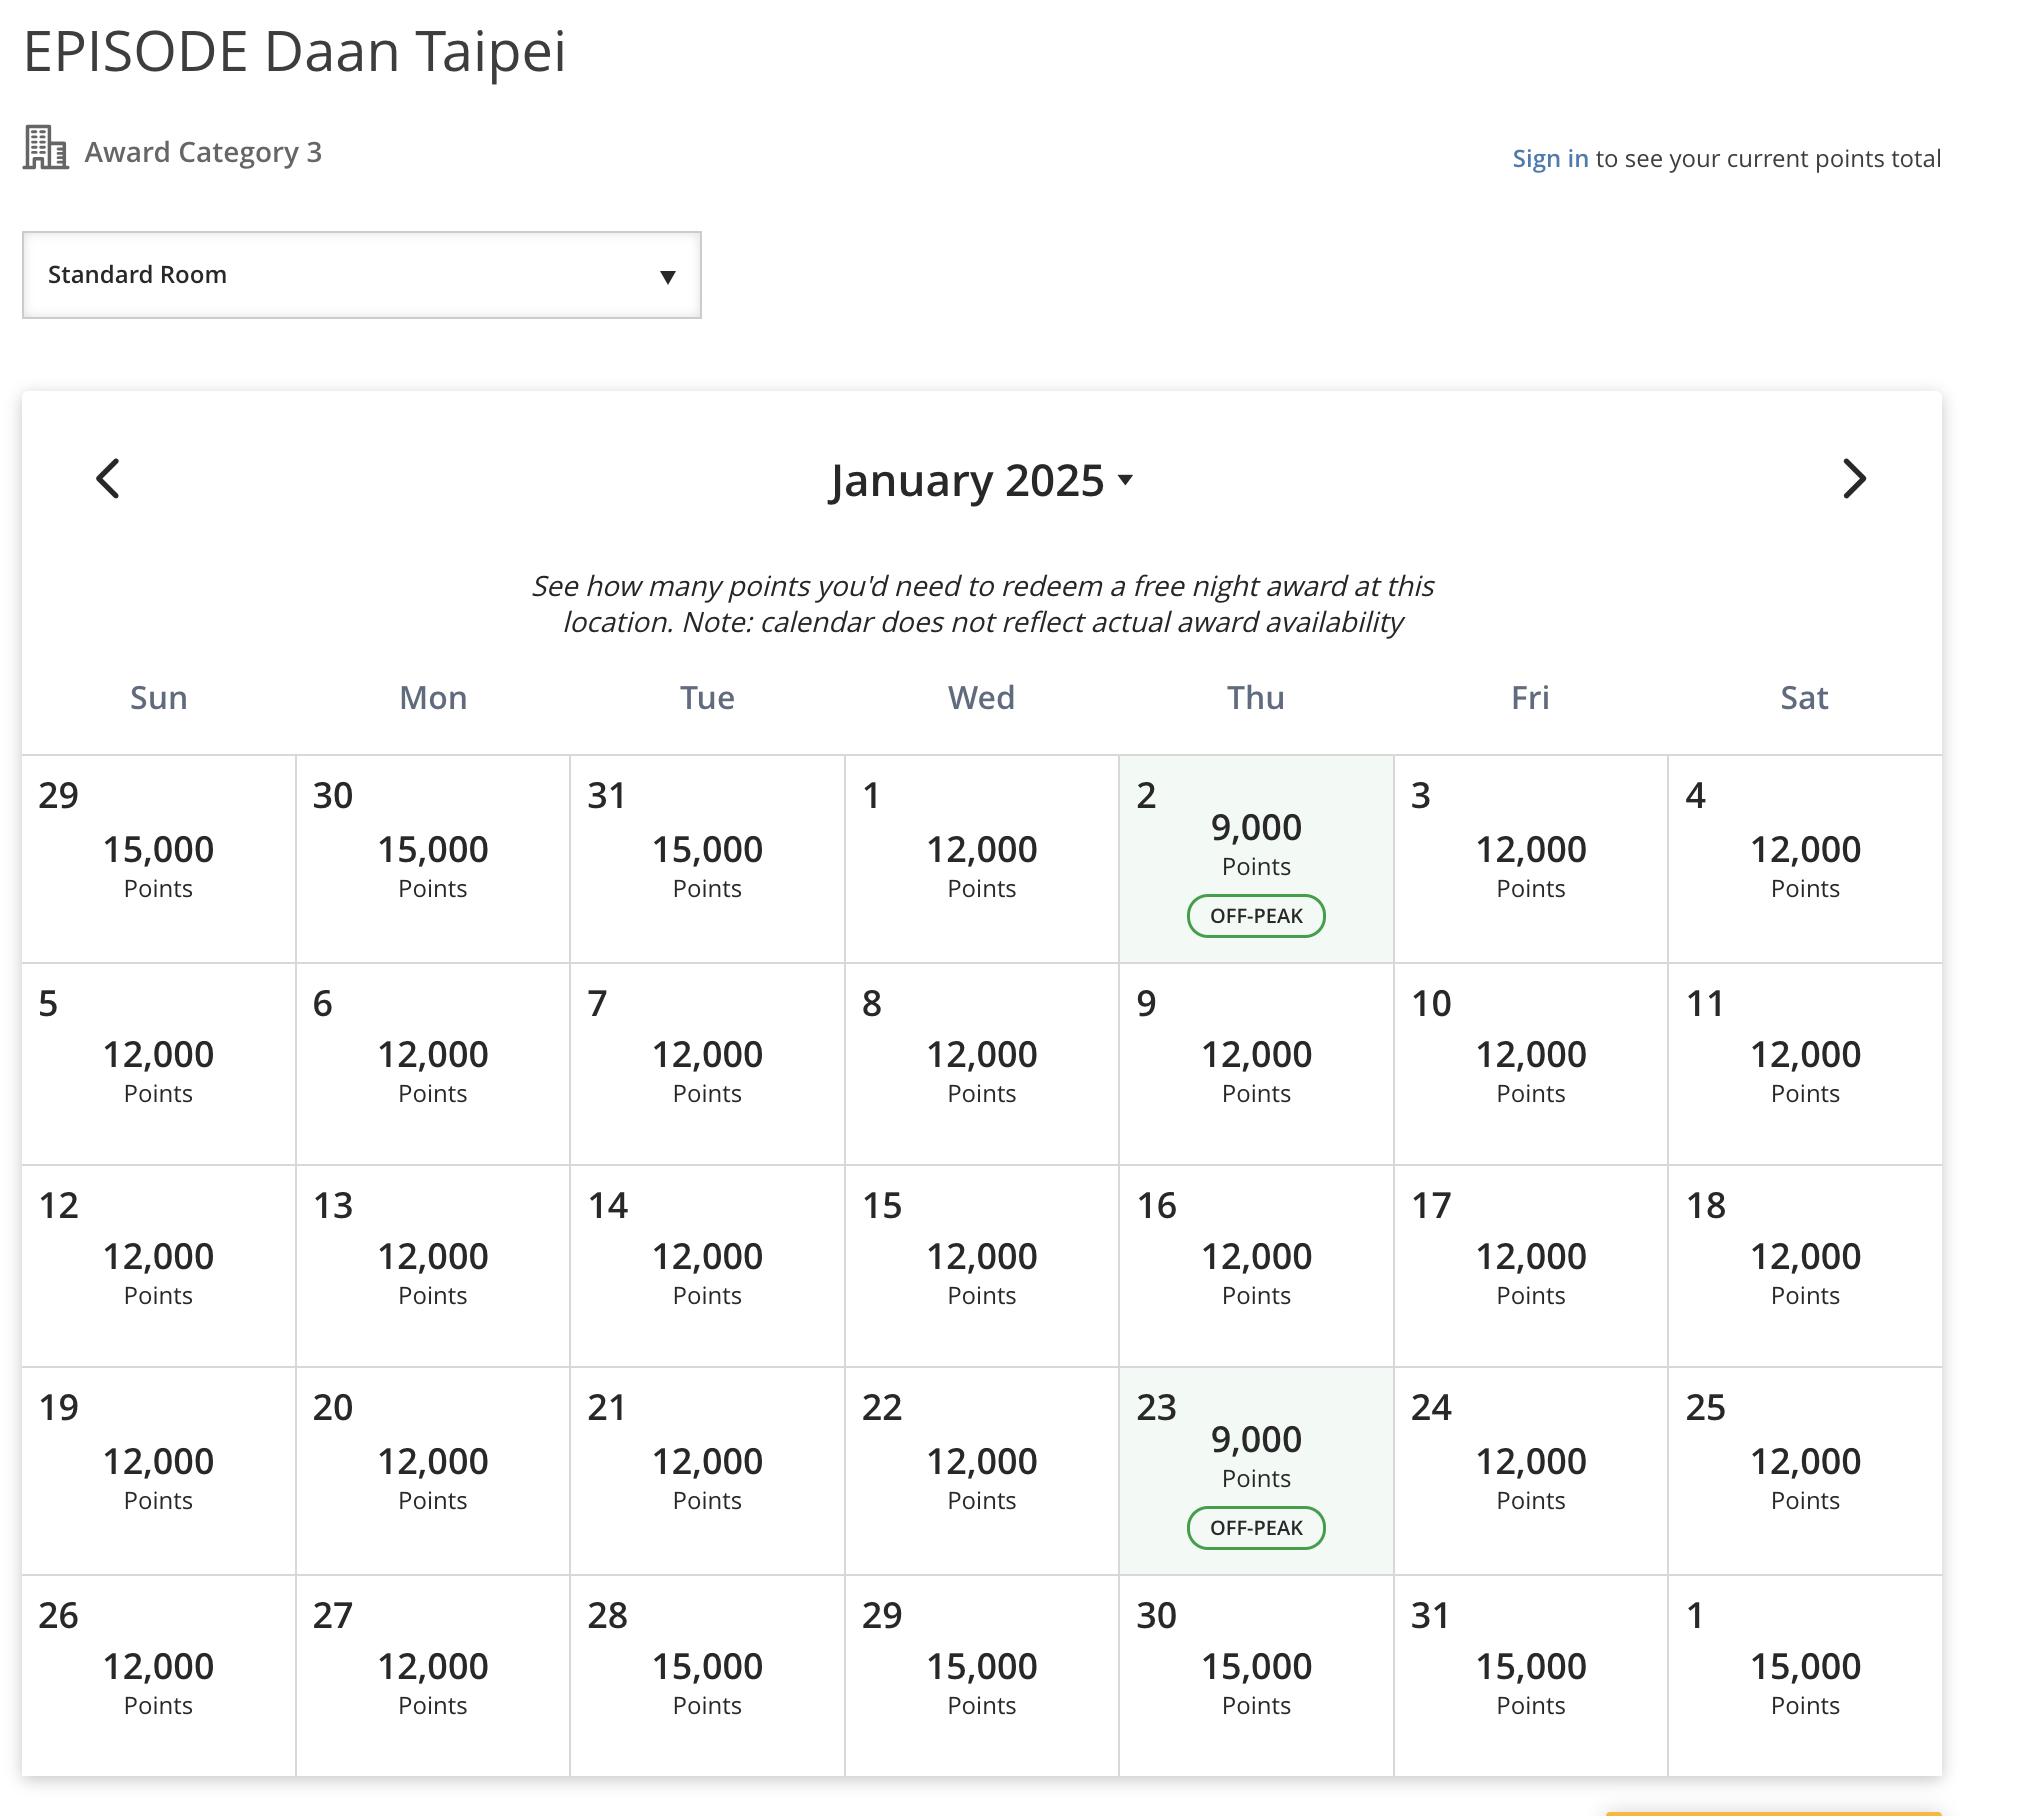2026x1816 pixels.
Task: Select December 31 with 15,000 points
Action: (707, 859)
